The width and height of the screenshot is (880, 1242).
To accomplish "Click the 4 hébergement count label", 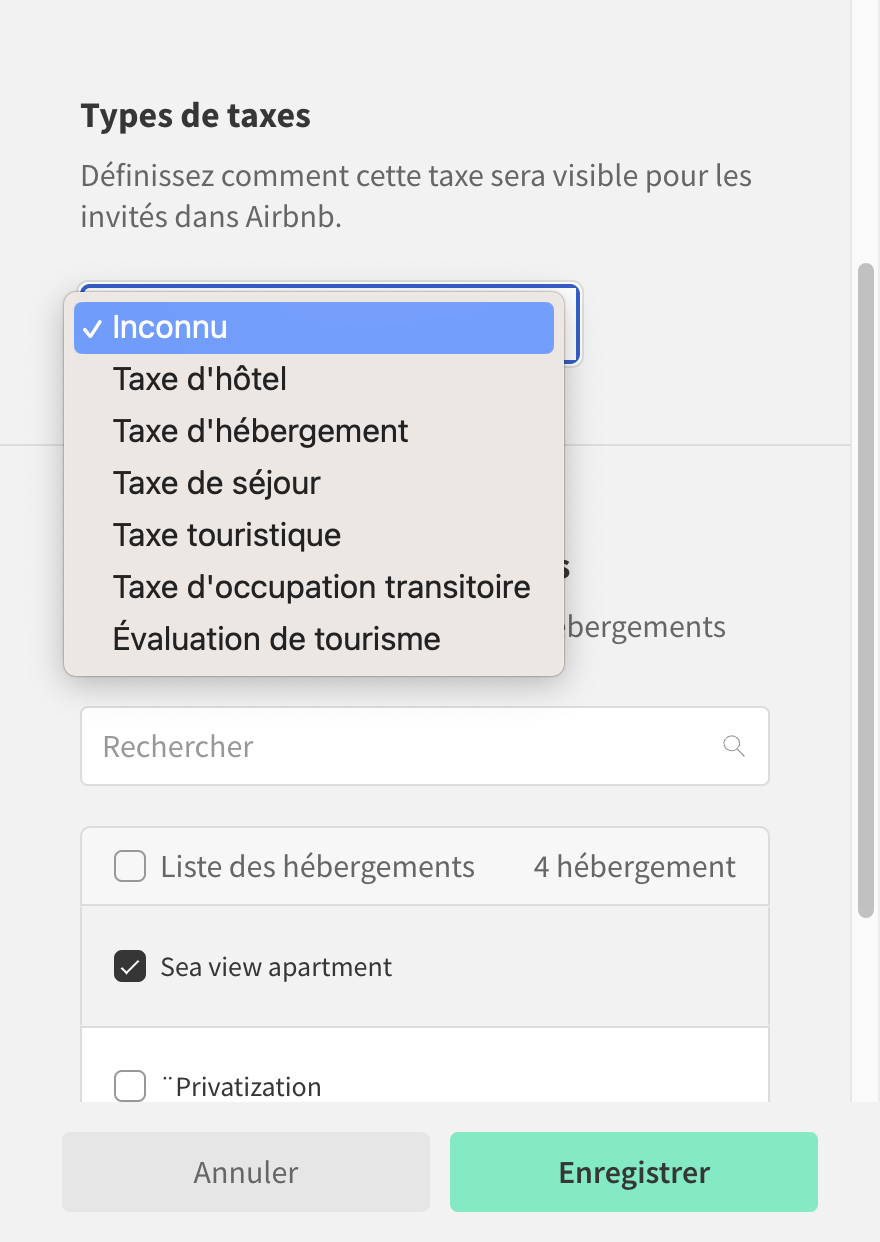I will point(634,866).
